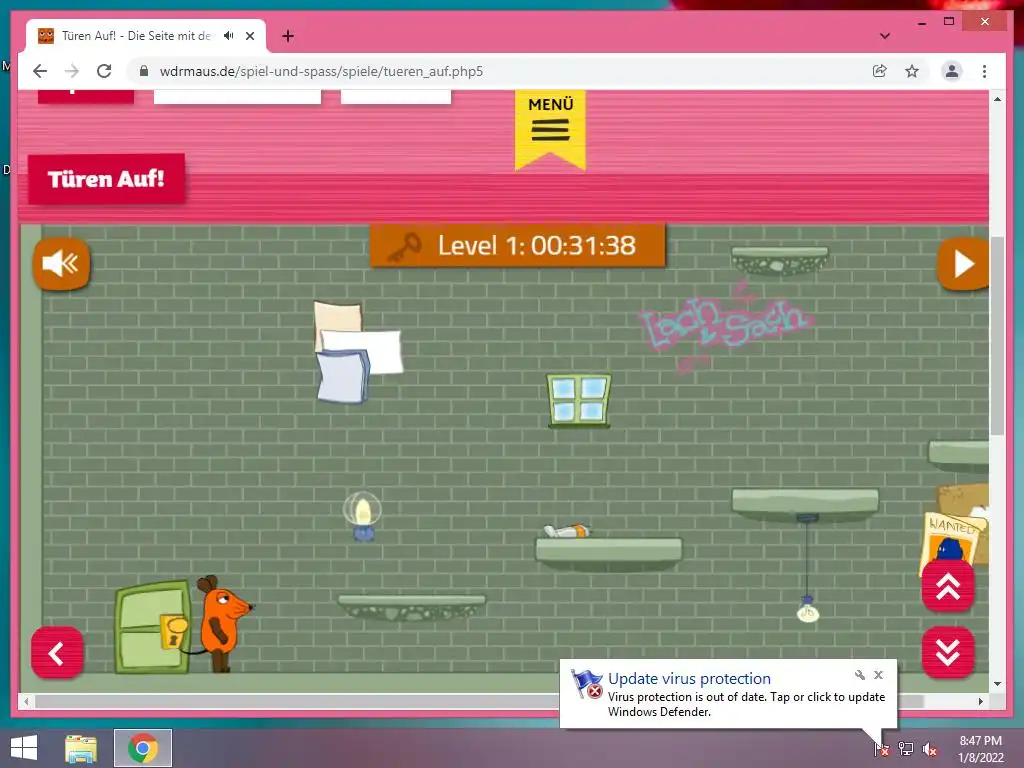Open the clock showing 8:47 PM
The image size is (1024, 768).
[x=980, y=749]
